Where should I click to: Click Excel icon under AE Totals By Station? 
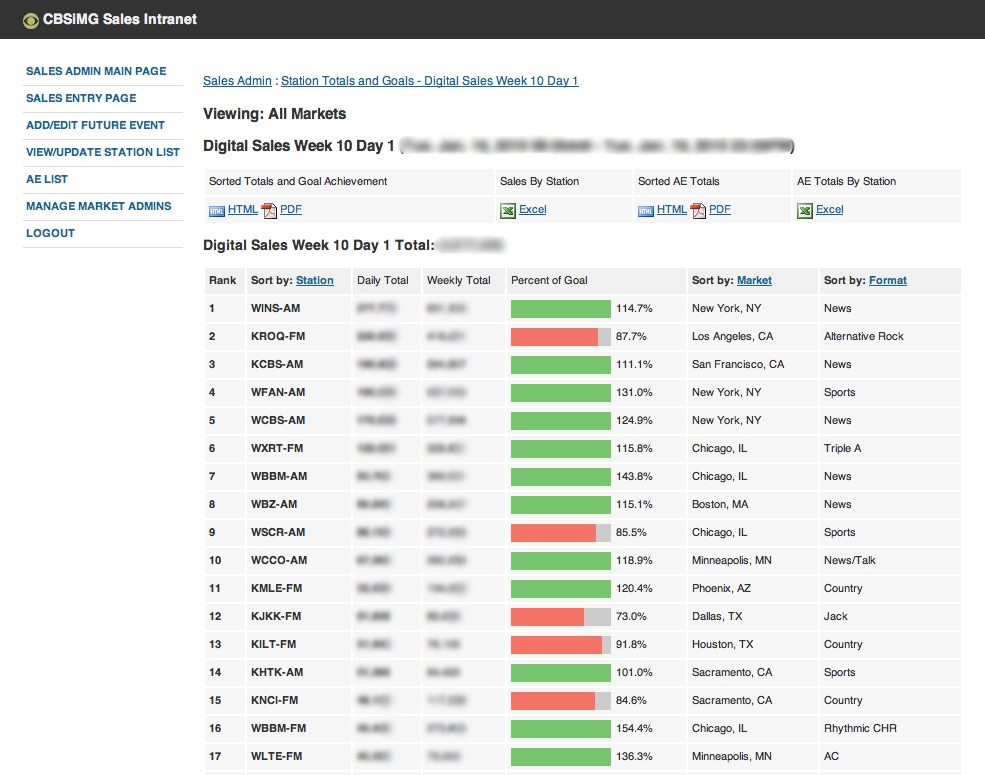tap(805, 210)
